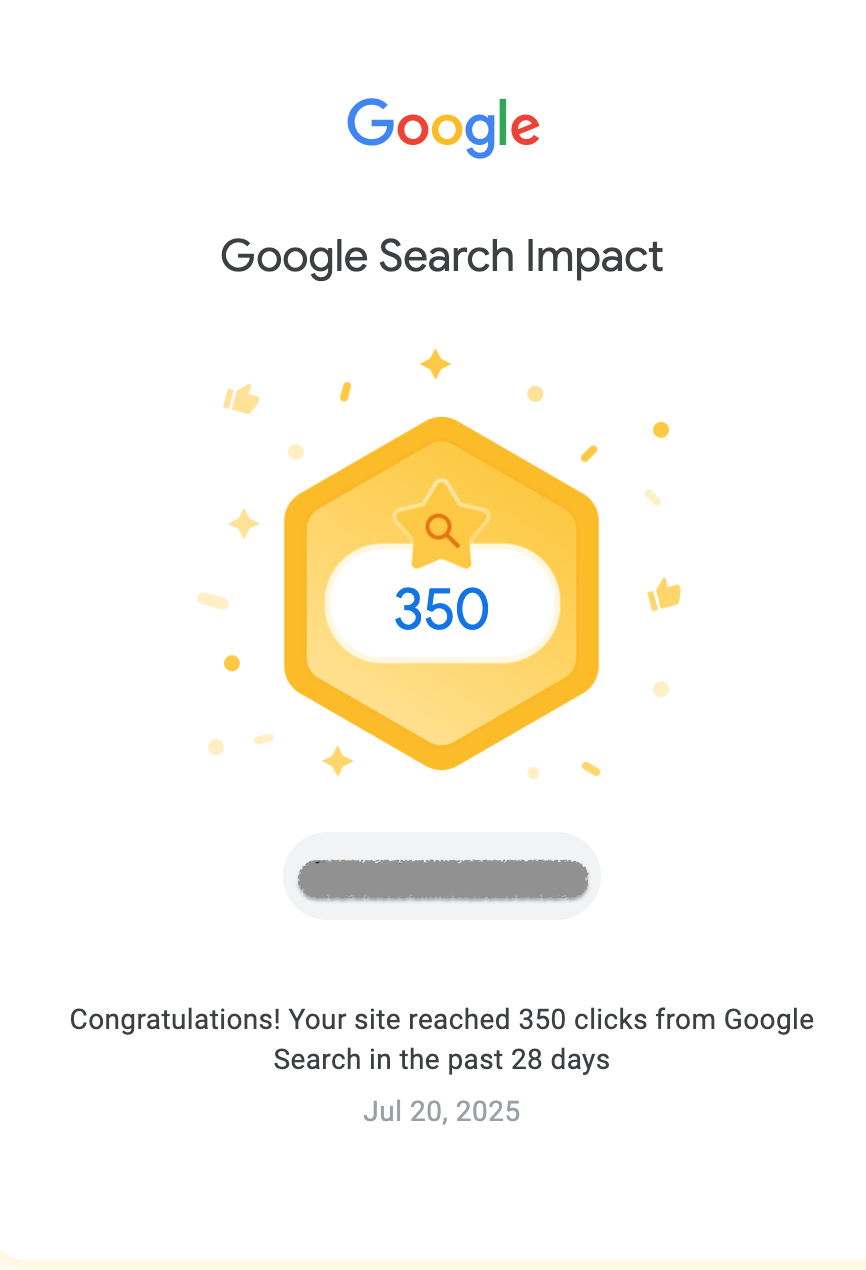This screenshot has height=1270, width=866.
Task: Click the pale dot below the right thumbs-up
Action: tap(660, 689)
